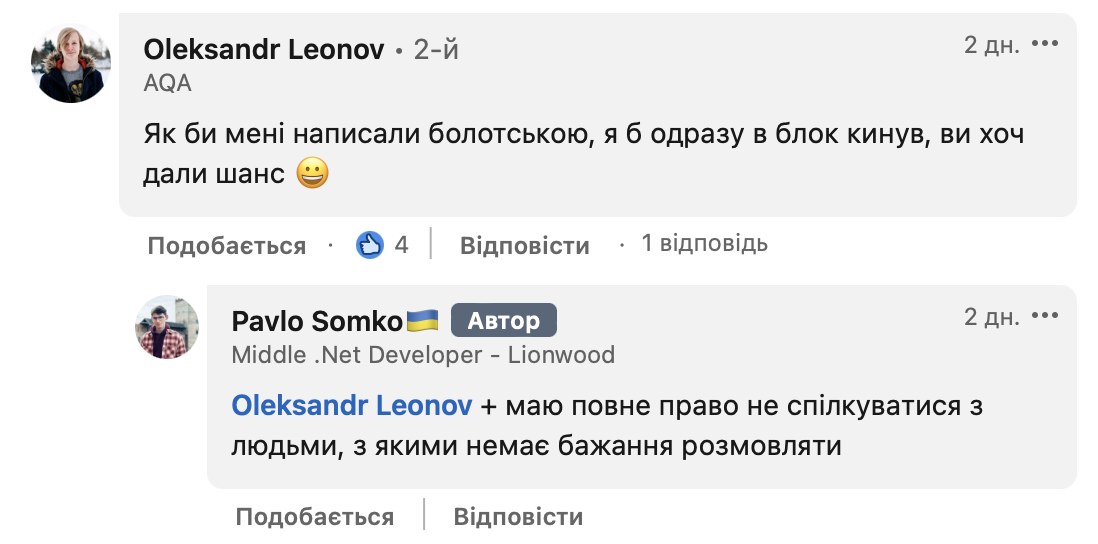Viewport: 1098px width, 544px height.
Task: Click the Ukrainian flag beside Pavlo Somko's name
Action: [422, 321]
